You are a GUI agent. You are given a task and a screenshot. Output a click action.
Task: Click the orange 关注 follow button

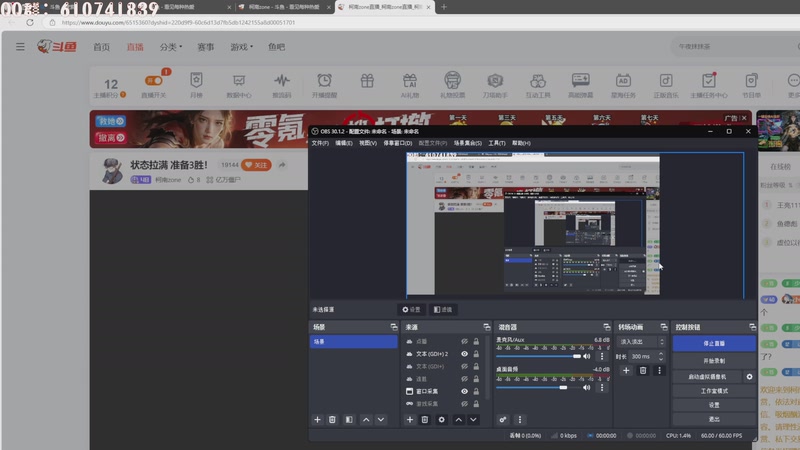256,165
